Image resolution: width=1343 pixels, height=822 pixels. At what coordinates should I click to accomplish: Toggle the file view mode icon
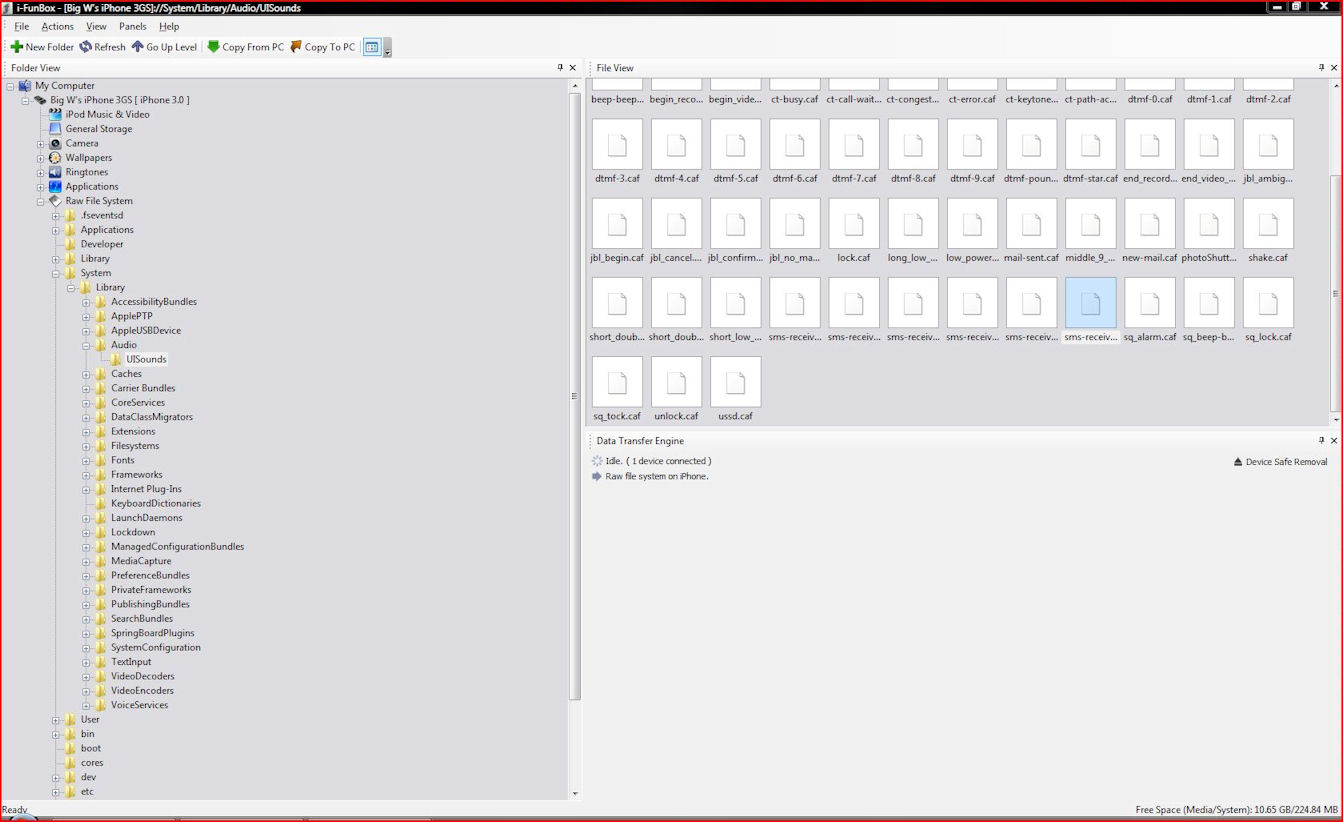(372, 47)
